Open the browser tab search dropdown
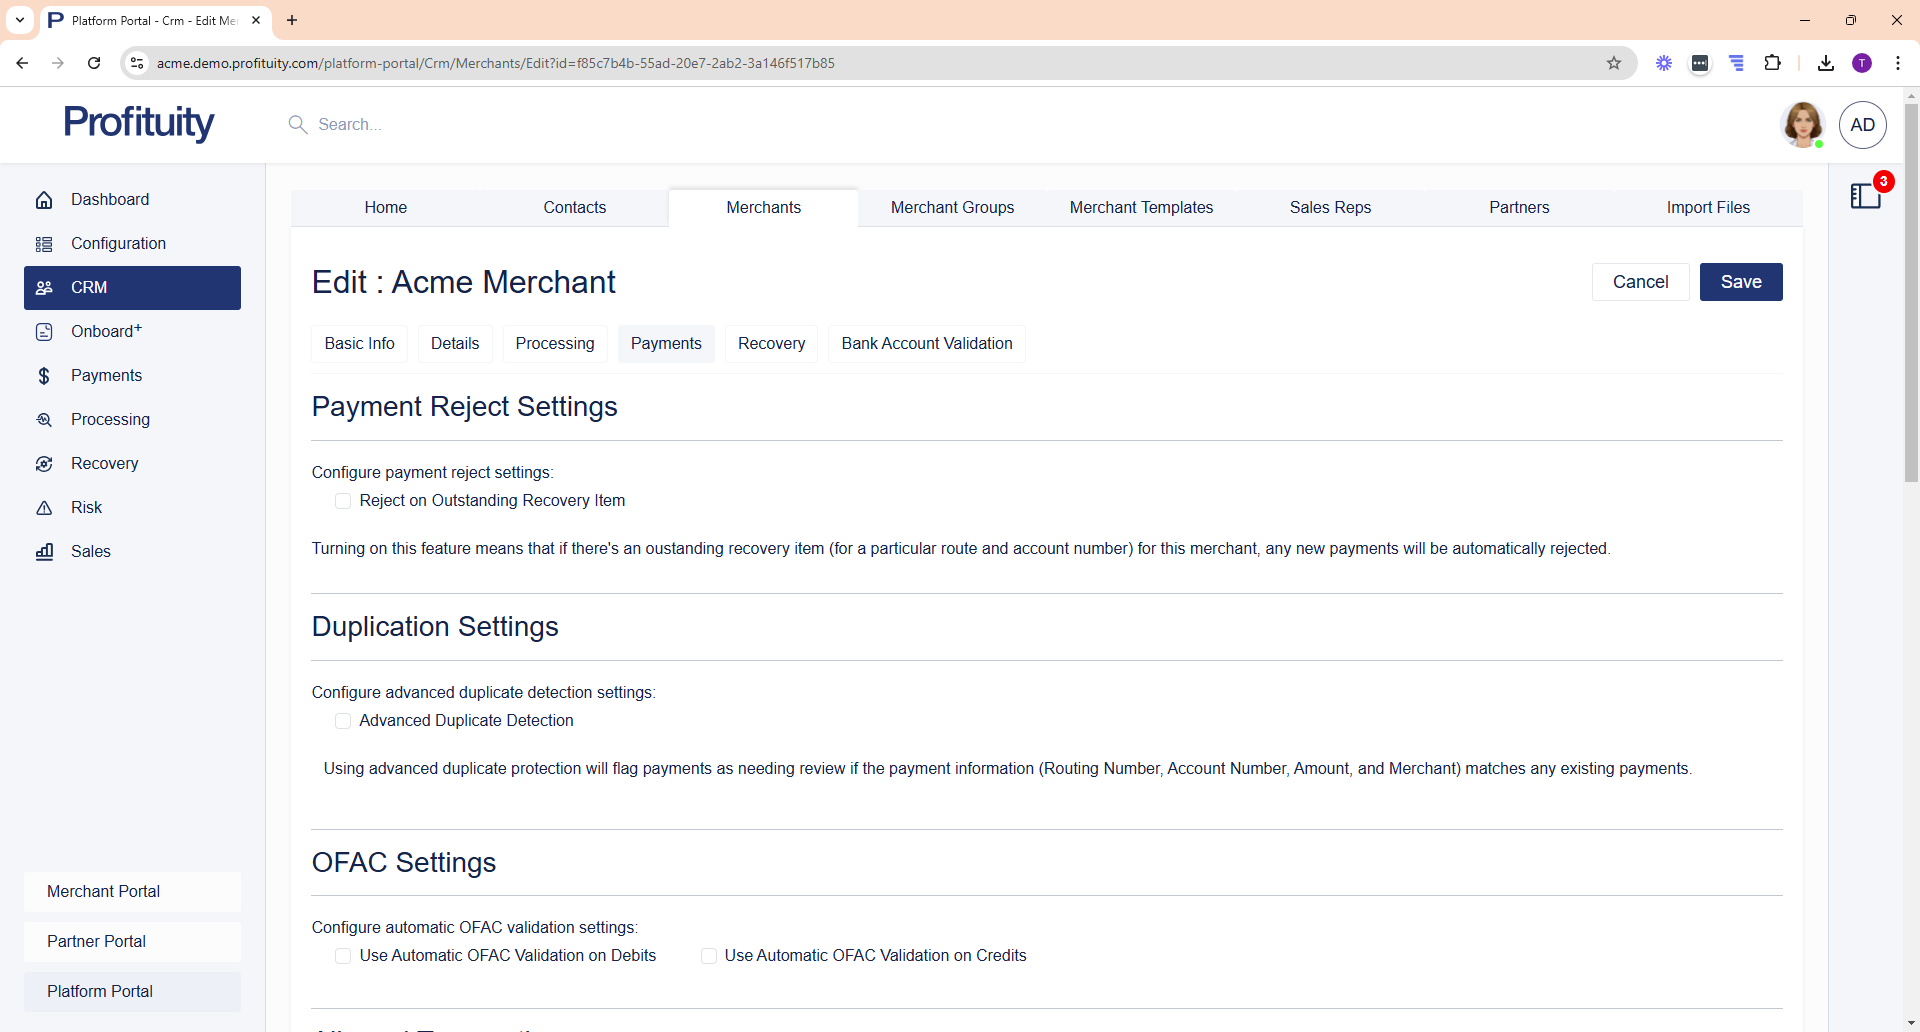 [20, 20]
